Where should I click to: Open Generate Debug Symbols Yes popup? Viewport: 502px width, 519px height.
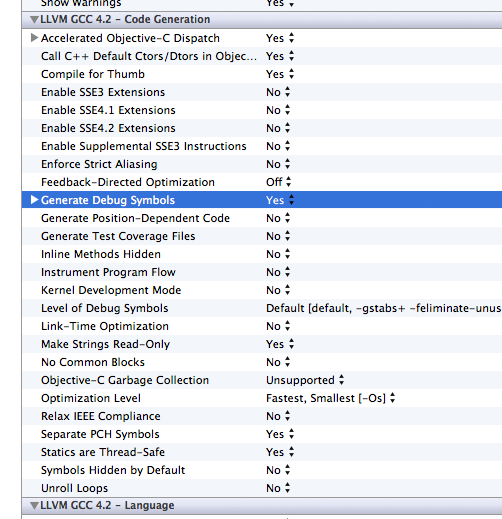click(x=280, y=200)
